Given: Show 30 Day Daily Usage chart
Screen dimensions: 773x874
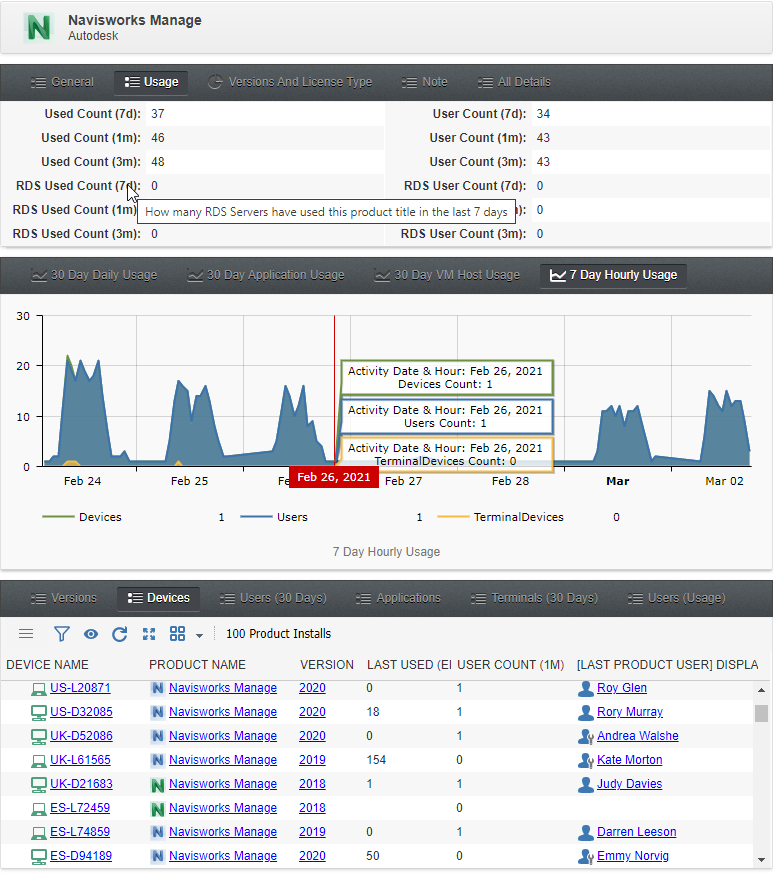Looking at the screenshot, I should click(94, 275).
